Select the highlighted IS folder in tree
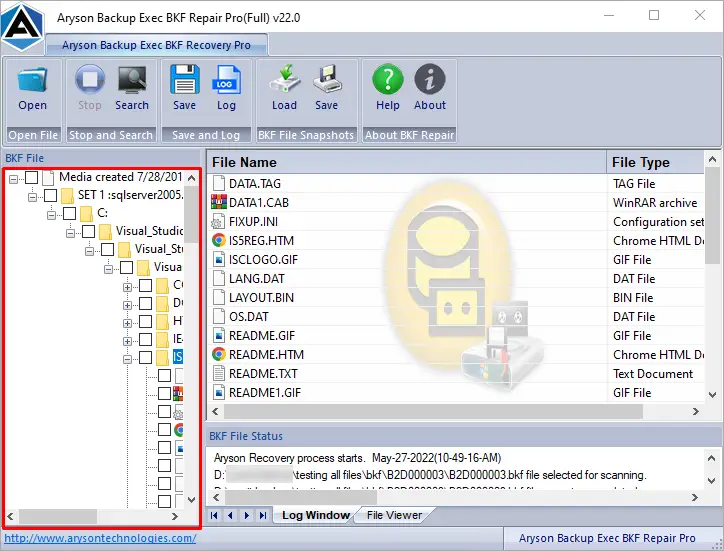 coord(178,357)
